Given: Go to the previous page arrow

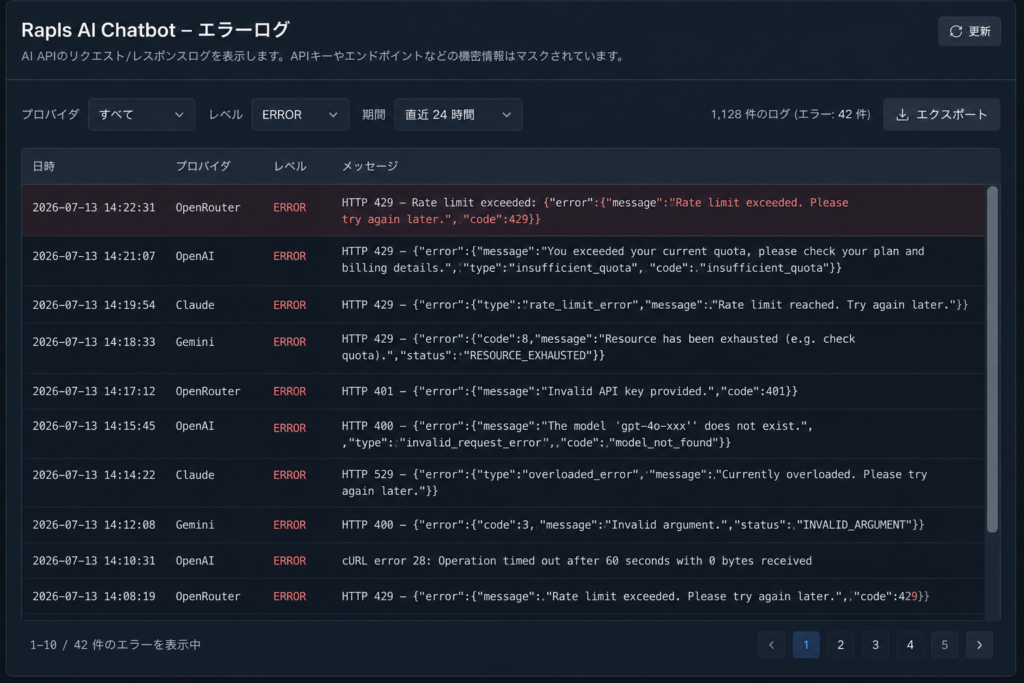Looking at the screenshot, I should [771, 644].
